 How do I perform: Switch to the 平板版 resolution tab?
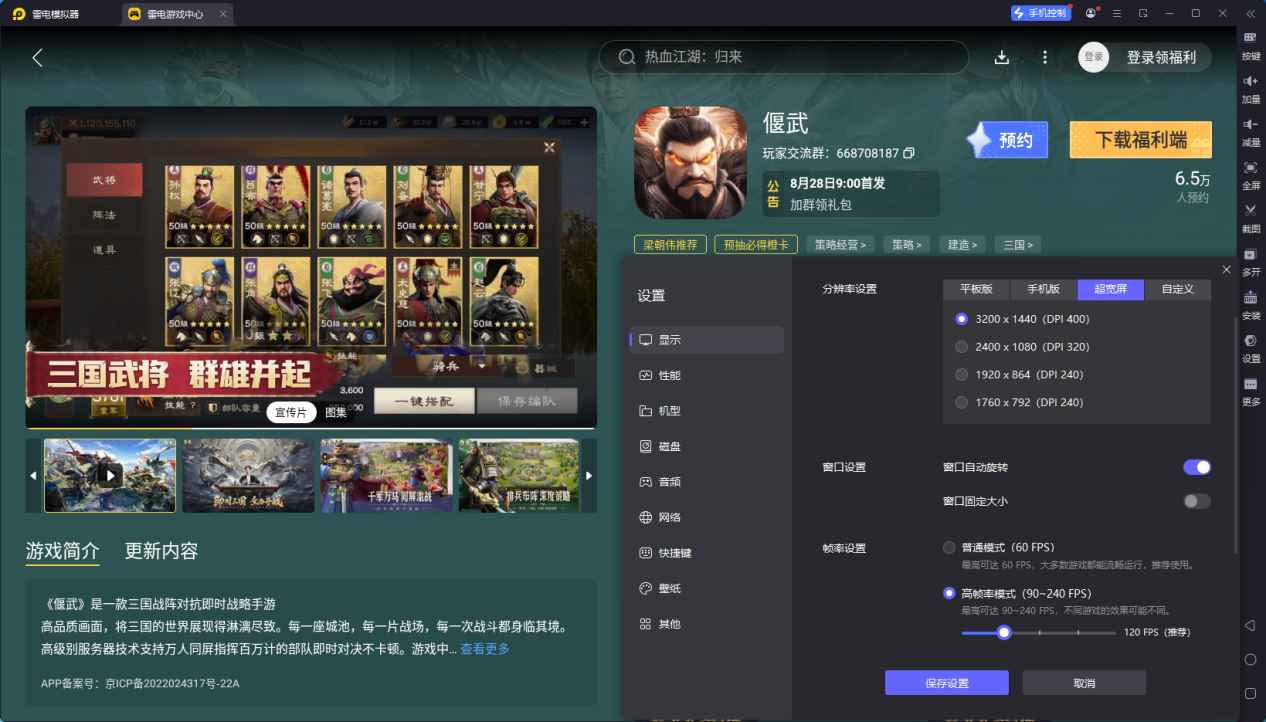976,289
